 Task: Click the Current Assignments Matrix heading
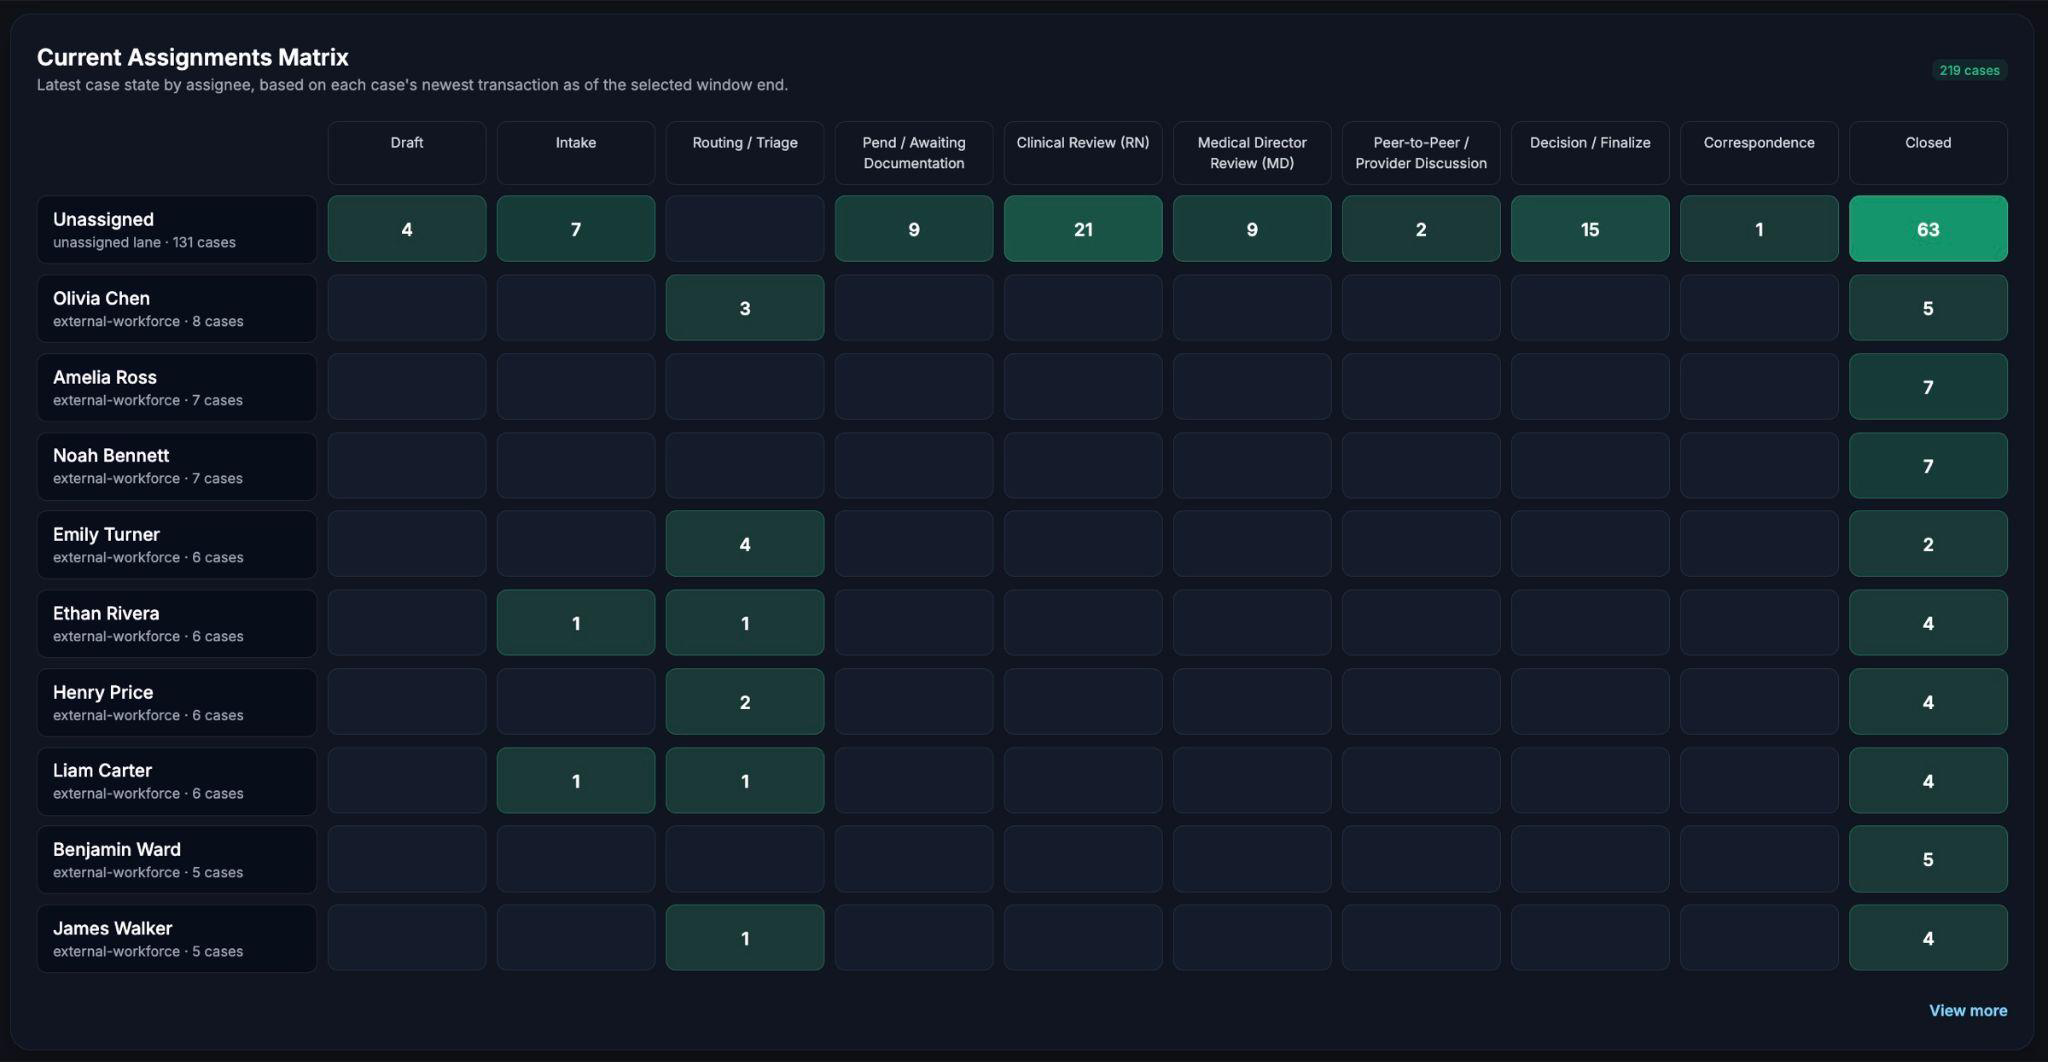coord(193,57)
